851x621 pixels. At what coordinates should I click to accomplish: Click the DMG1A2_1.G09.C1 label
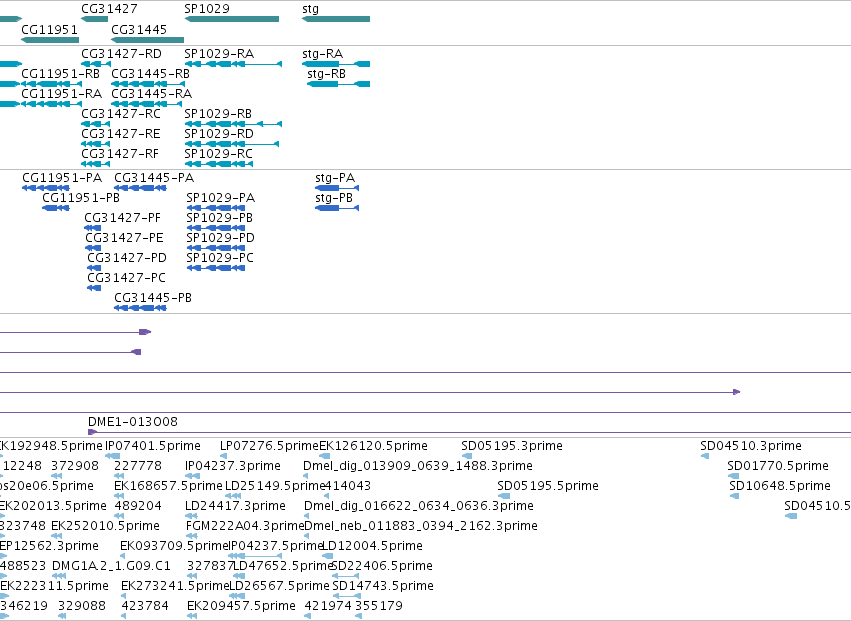pyautogui.click(x=111, y=566)
